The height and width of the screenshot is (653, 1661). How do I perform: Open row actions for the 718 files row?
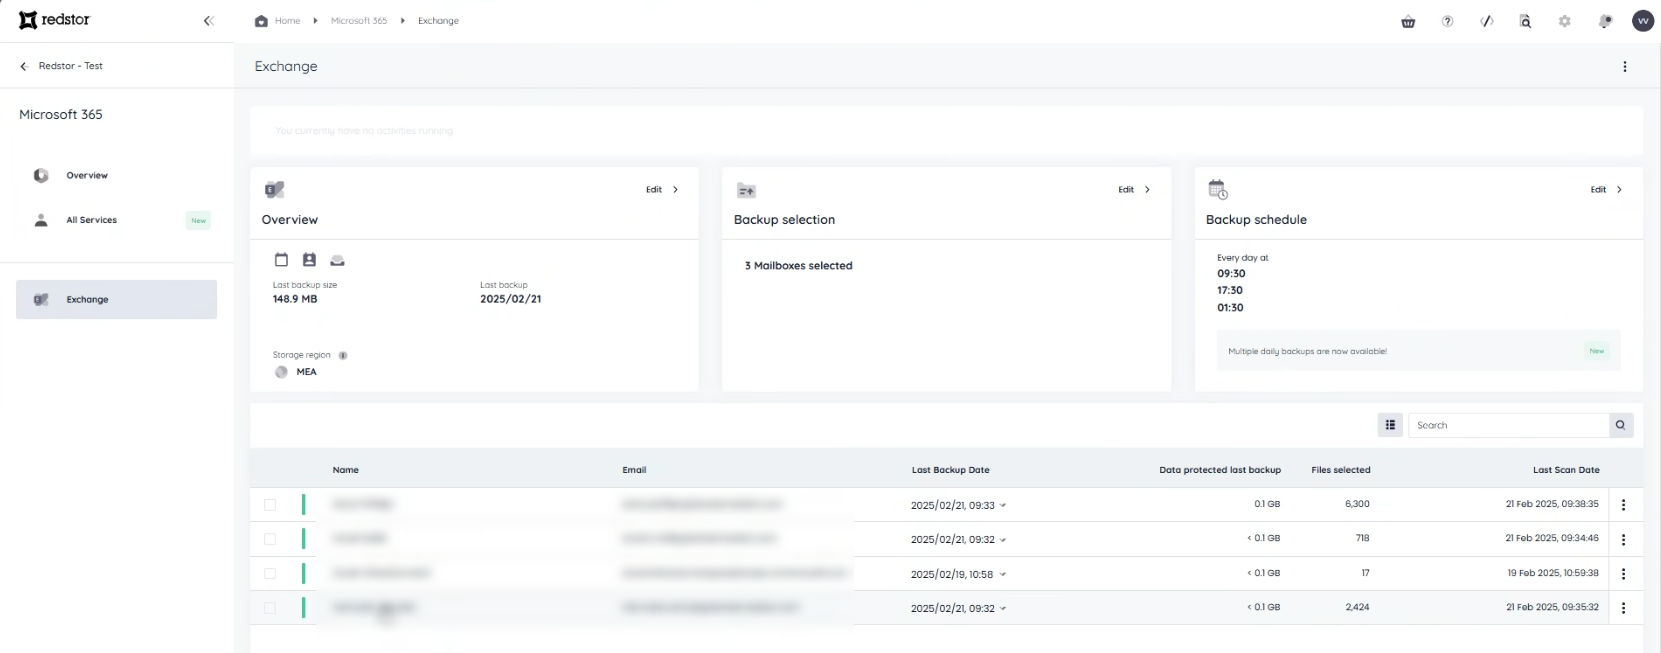point(1623,539)
